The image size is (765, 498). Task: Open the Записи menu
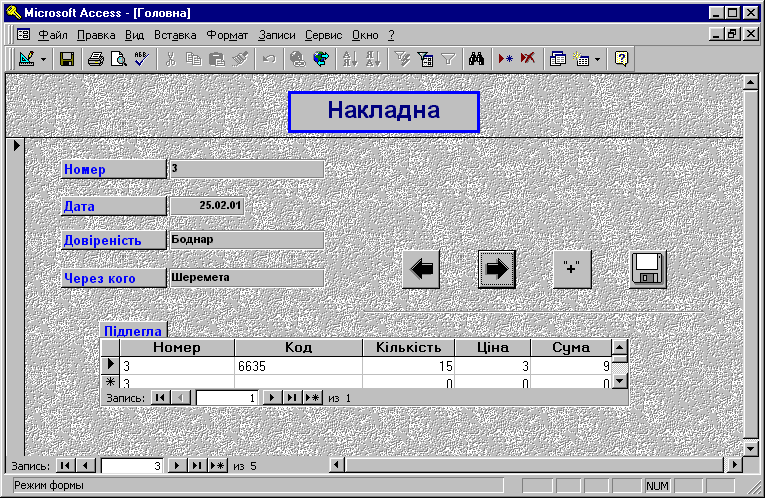[x=277, y=35]
